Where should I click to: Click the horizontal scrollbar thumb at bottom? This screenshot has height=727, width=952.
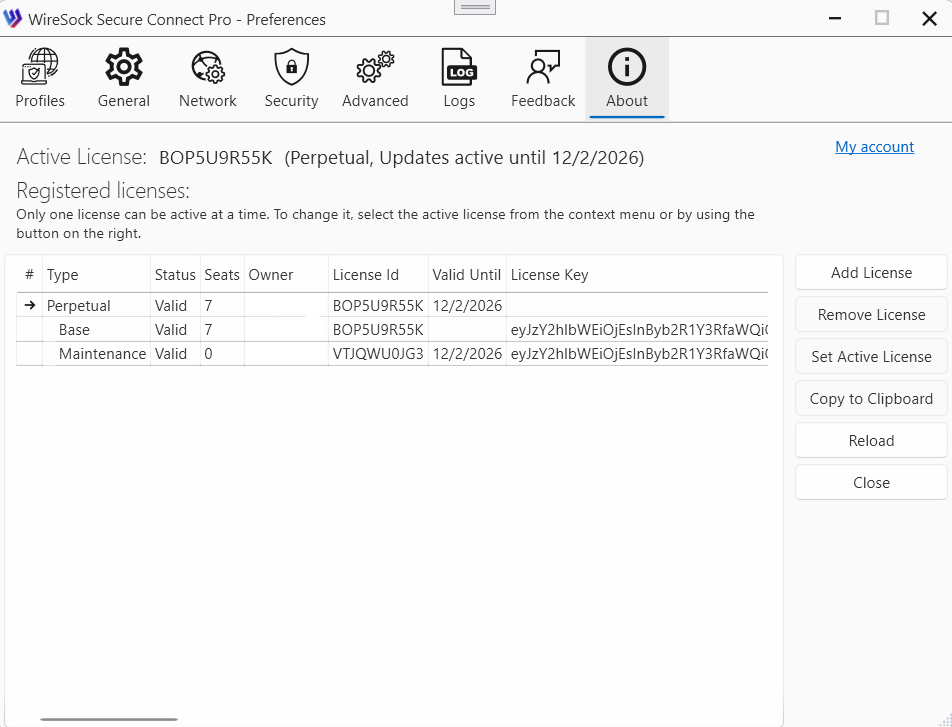pos(109,719)
